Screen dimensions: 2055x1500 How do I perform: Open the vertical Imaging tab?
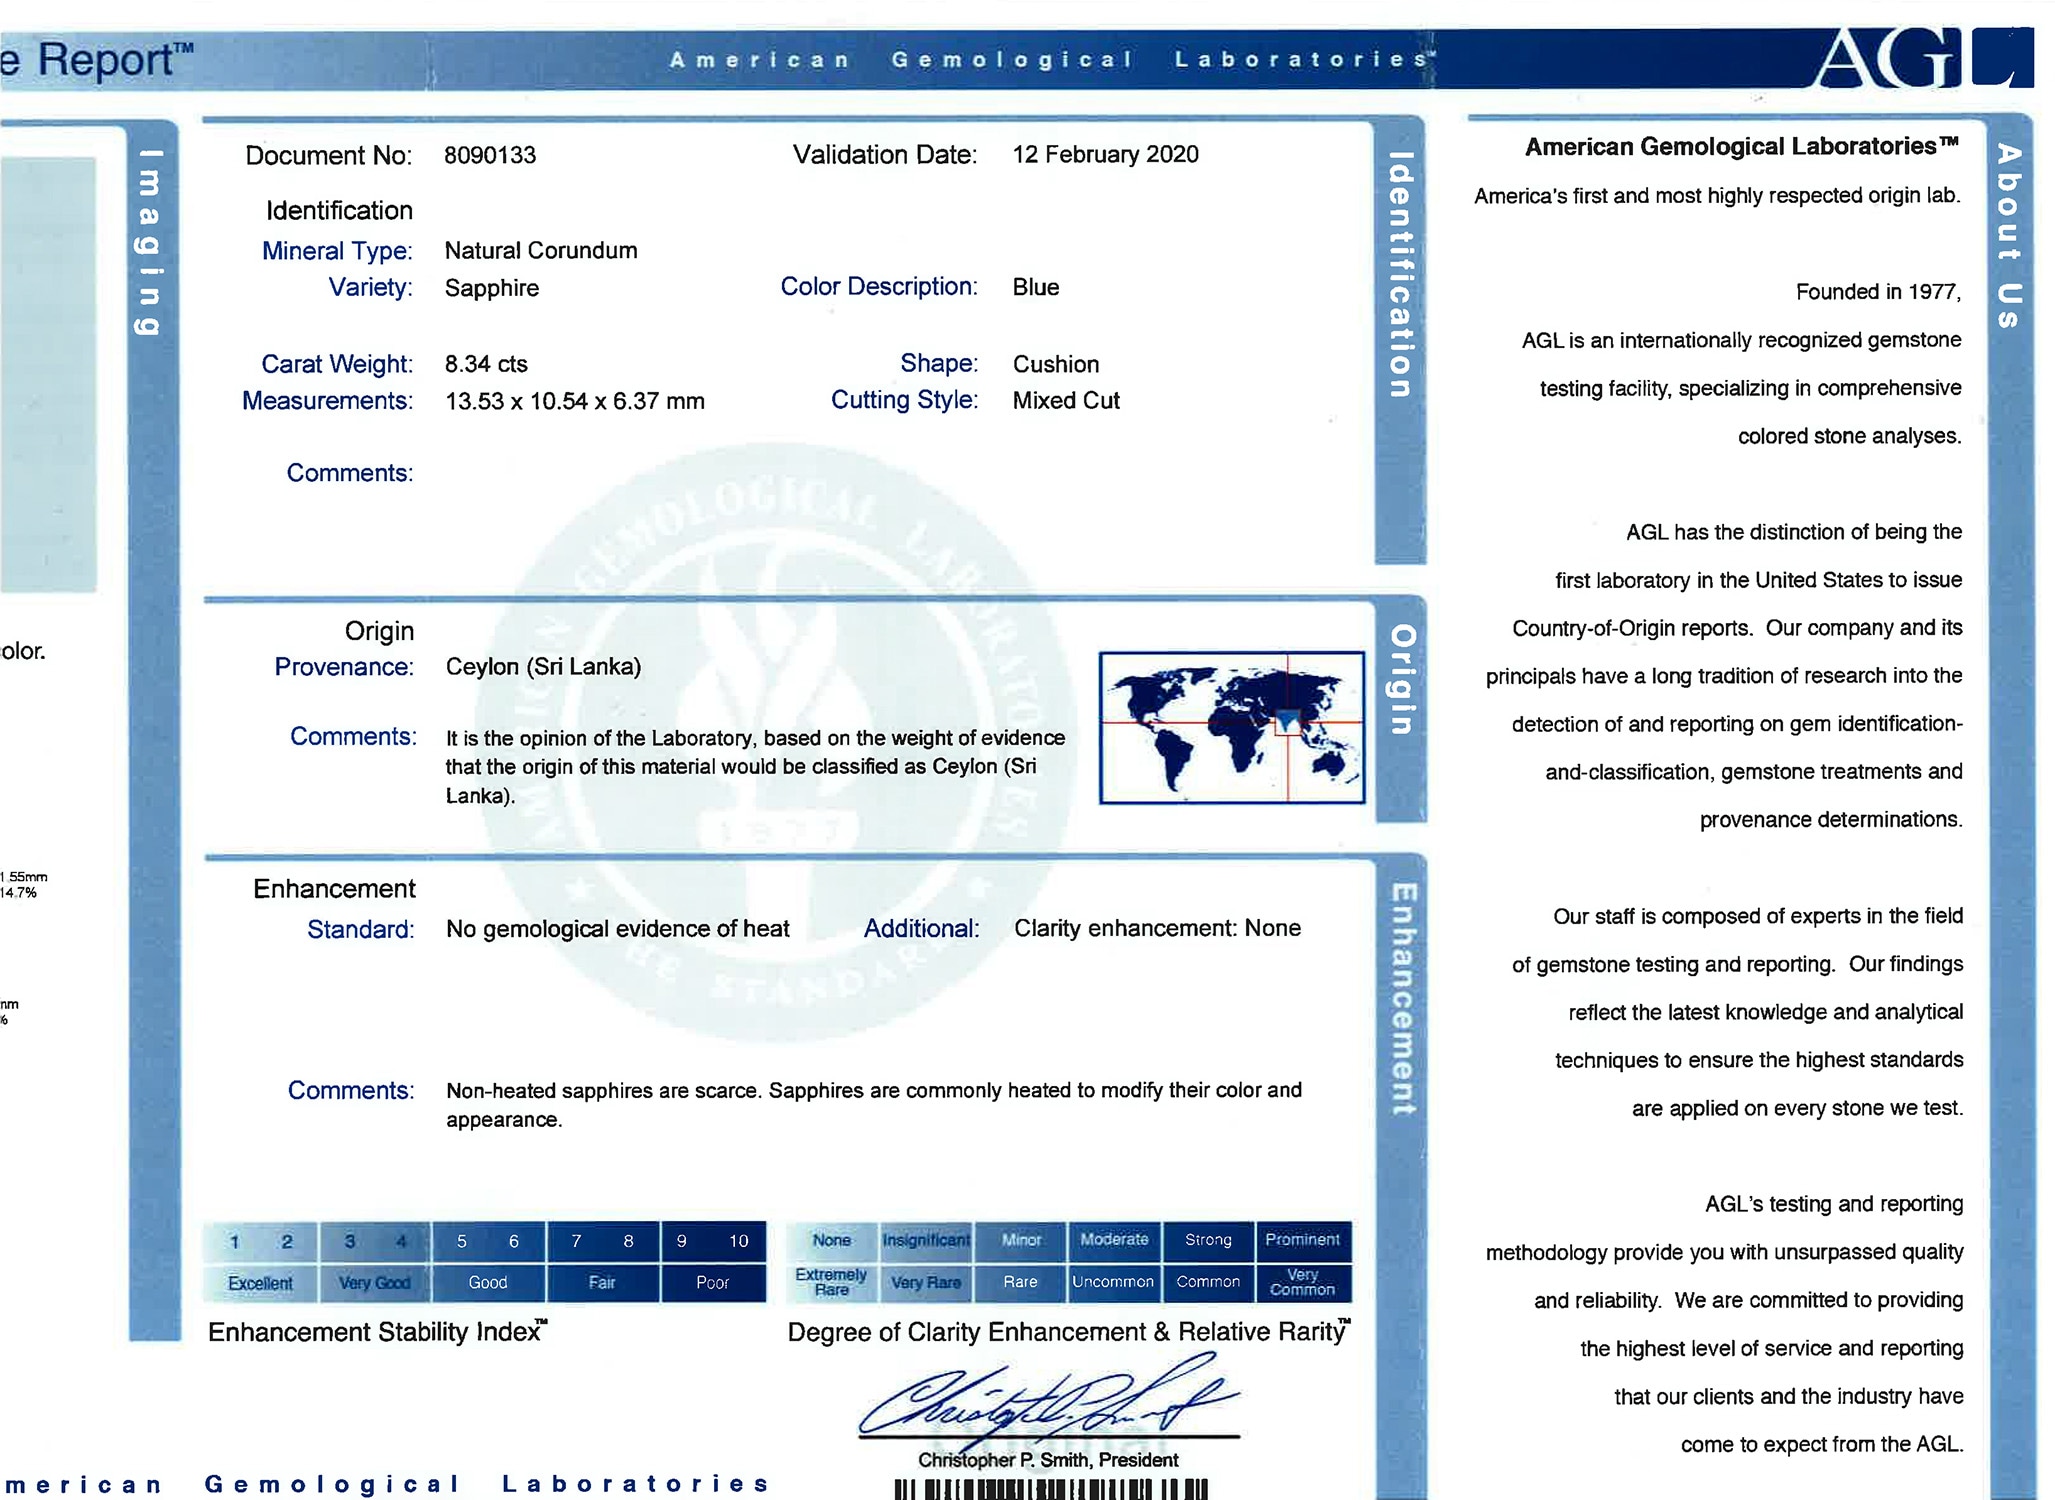[x=150, y=242]
